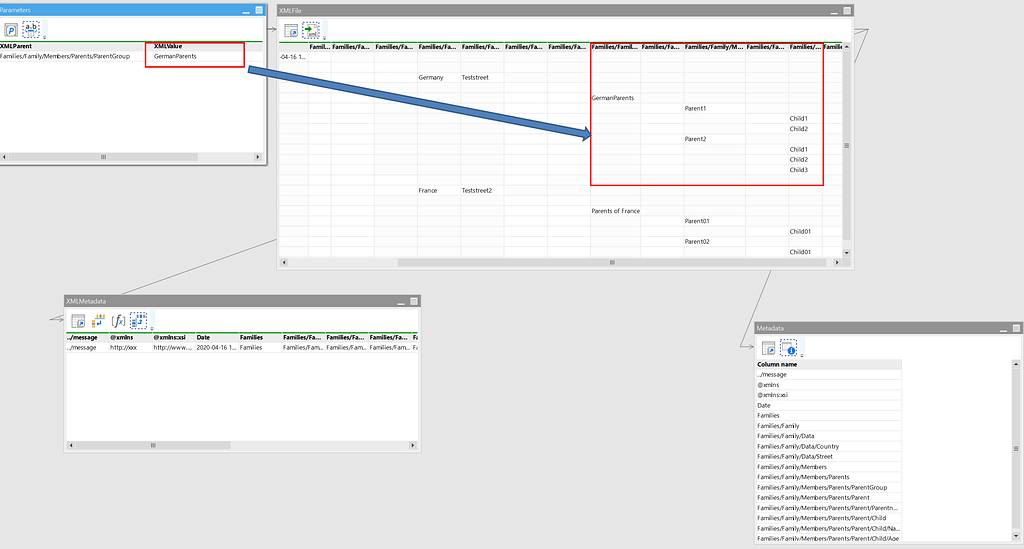This screenshot has width=1024, height=549.
Task: Open toolbar overflow arrow in XMLMetadata window
Action: coord(152,329)
